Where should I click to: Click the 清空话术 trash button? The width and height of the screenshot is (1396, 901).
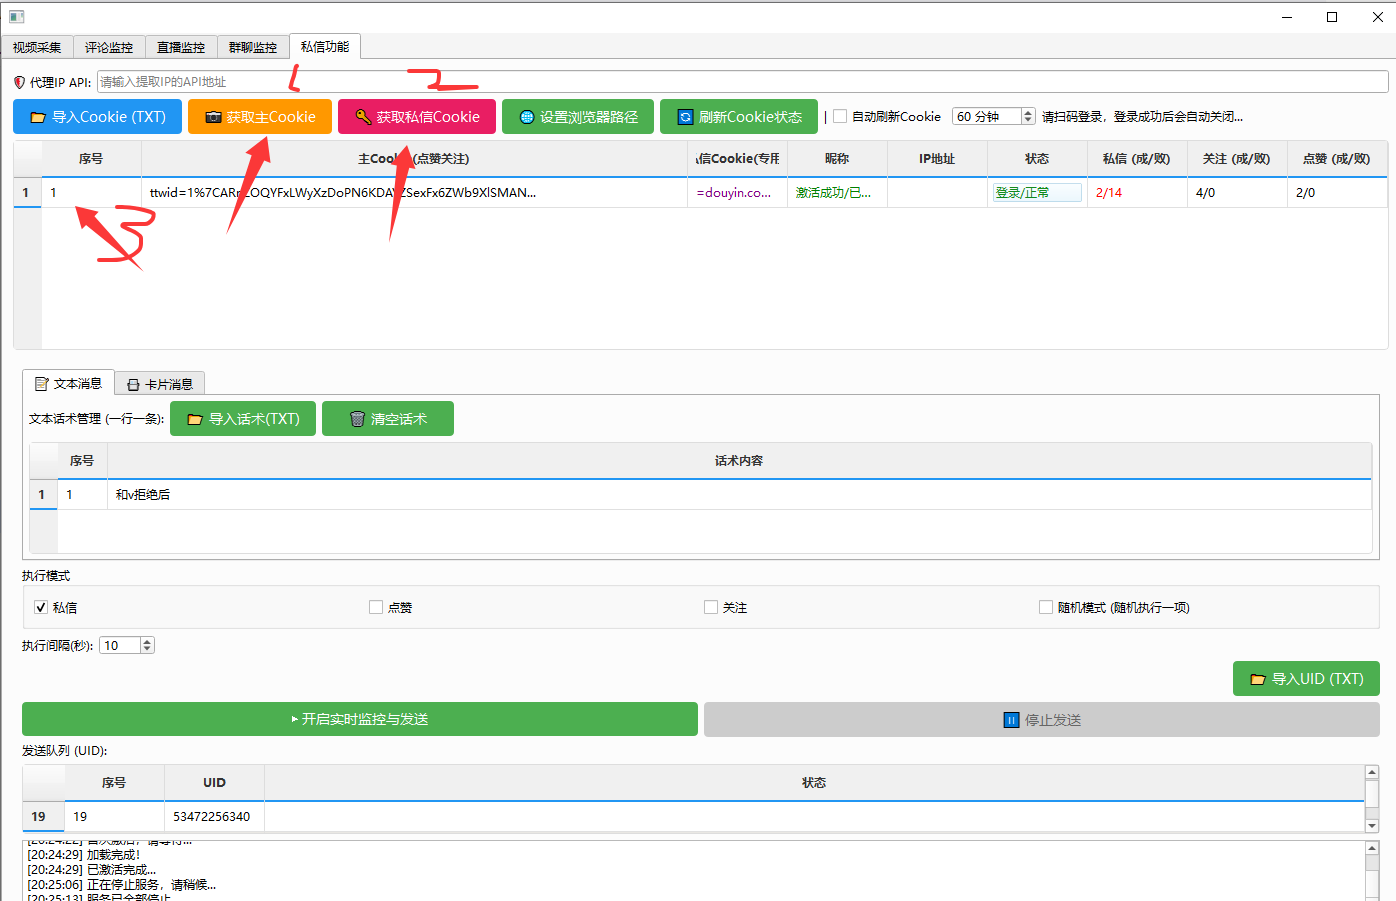click(x=388, y=419)
